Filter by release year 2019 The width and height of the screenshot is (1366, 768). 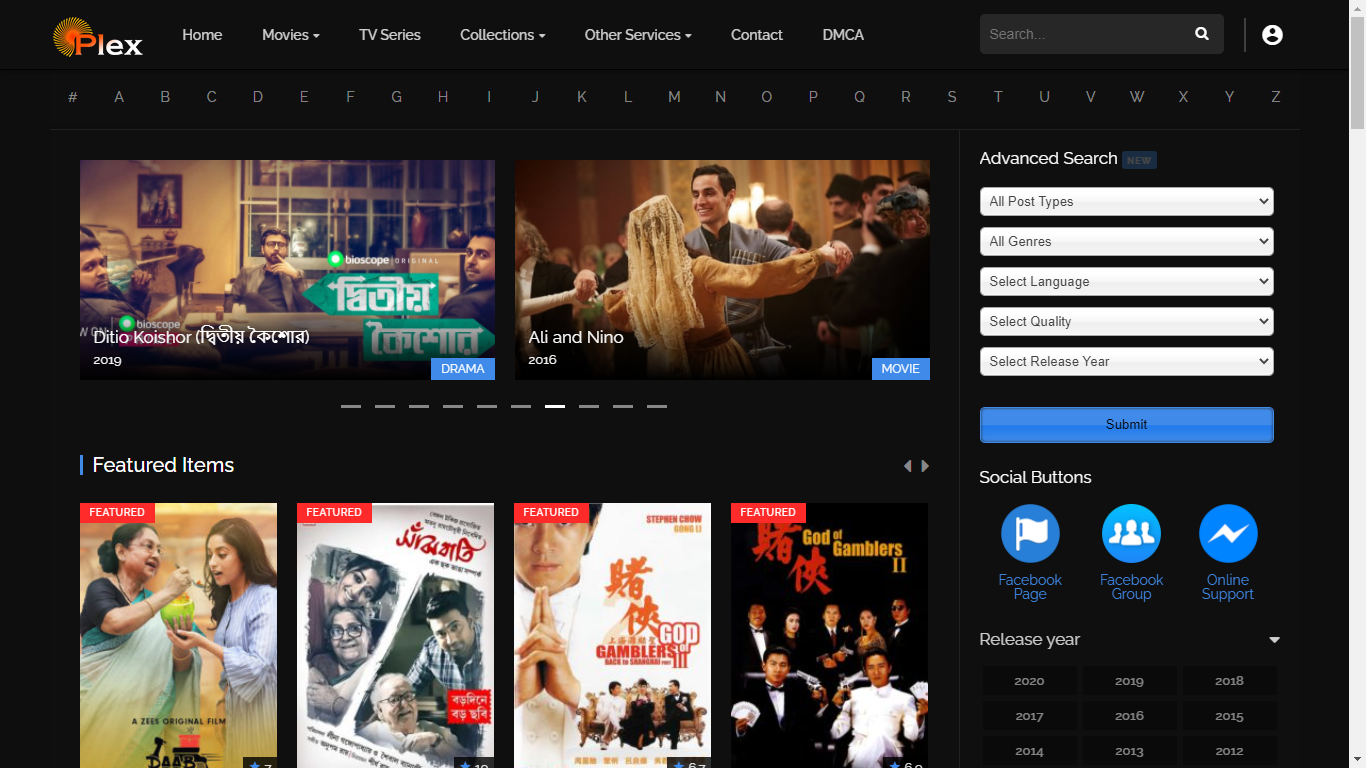point(1129,681)
